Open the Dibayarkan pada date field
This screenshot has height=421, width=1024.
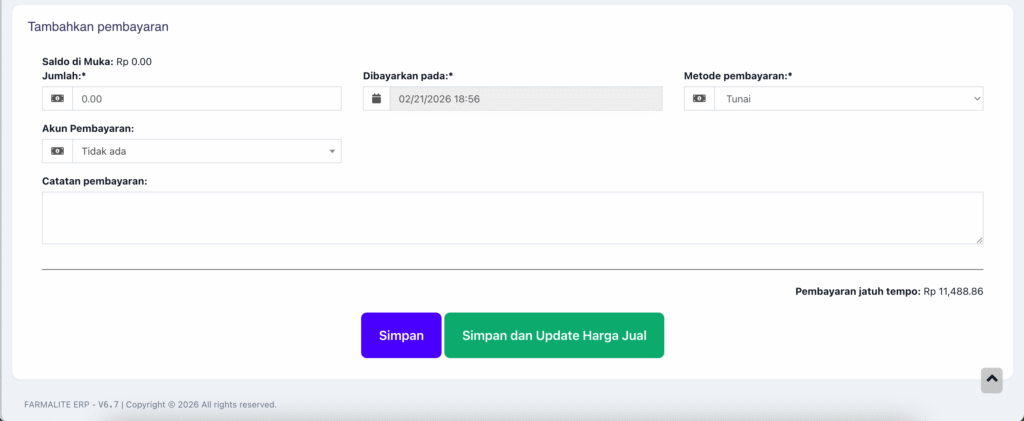point(525,99)
